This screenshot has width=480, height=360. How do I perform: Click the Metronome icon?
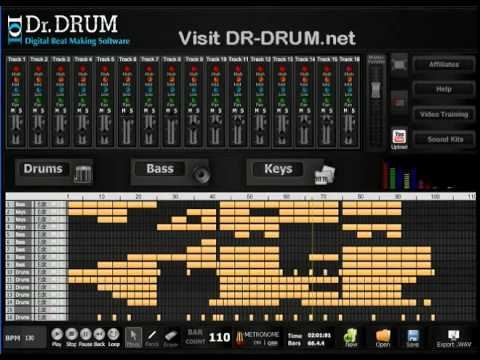pyautogui.click(x=239, y=337)
